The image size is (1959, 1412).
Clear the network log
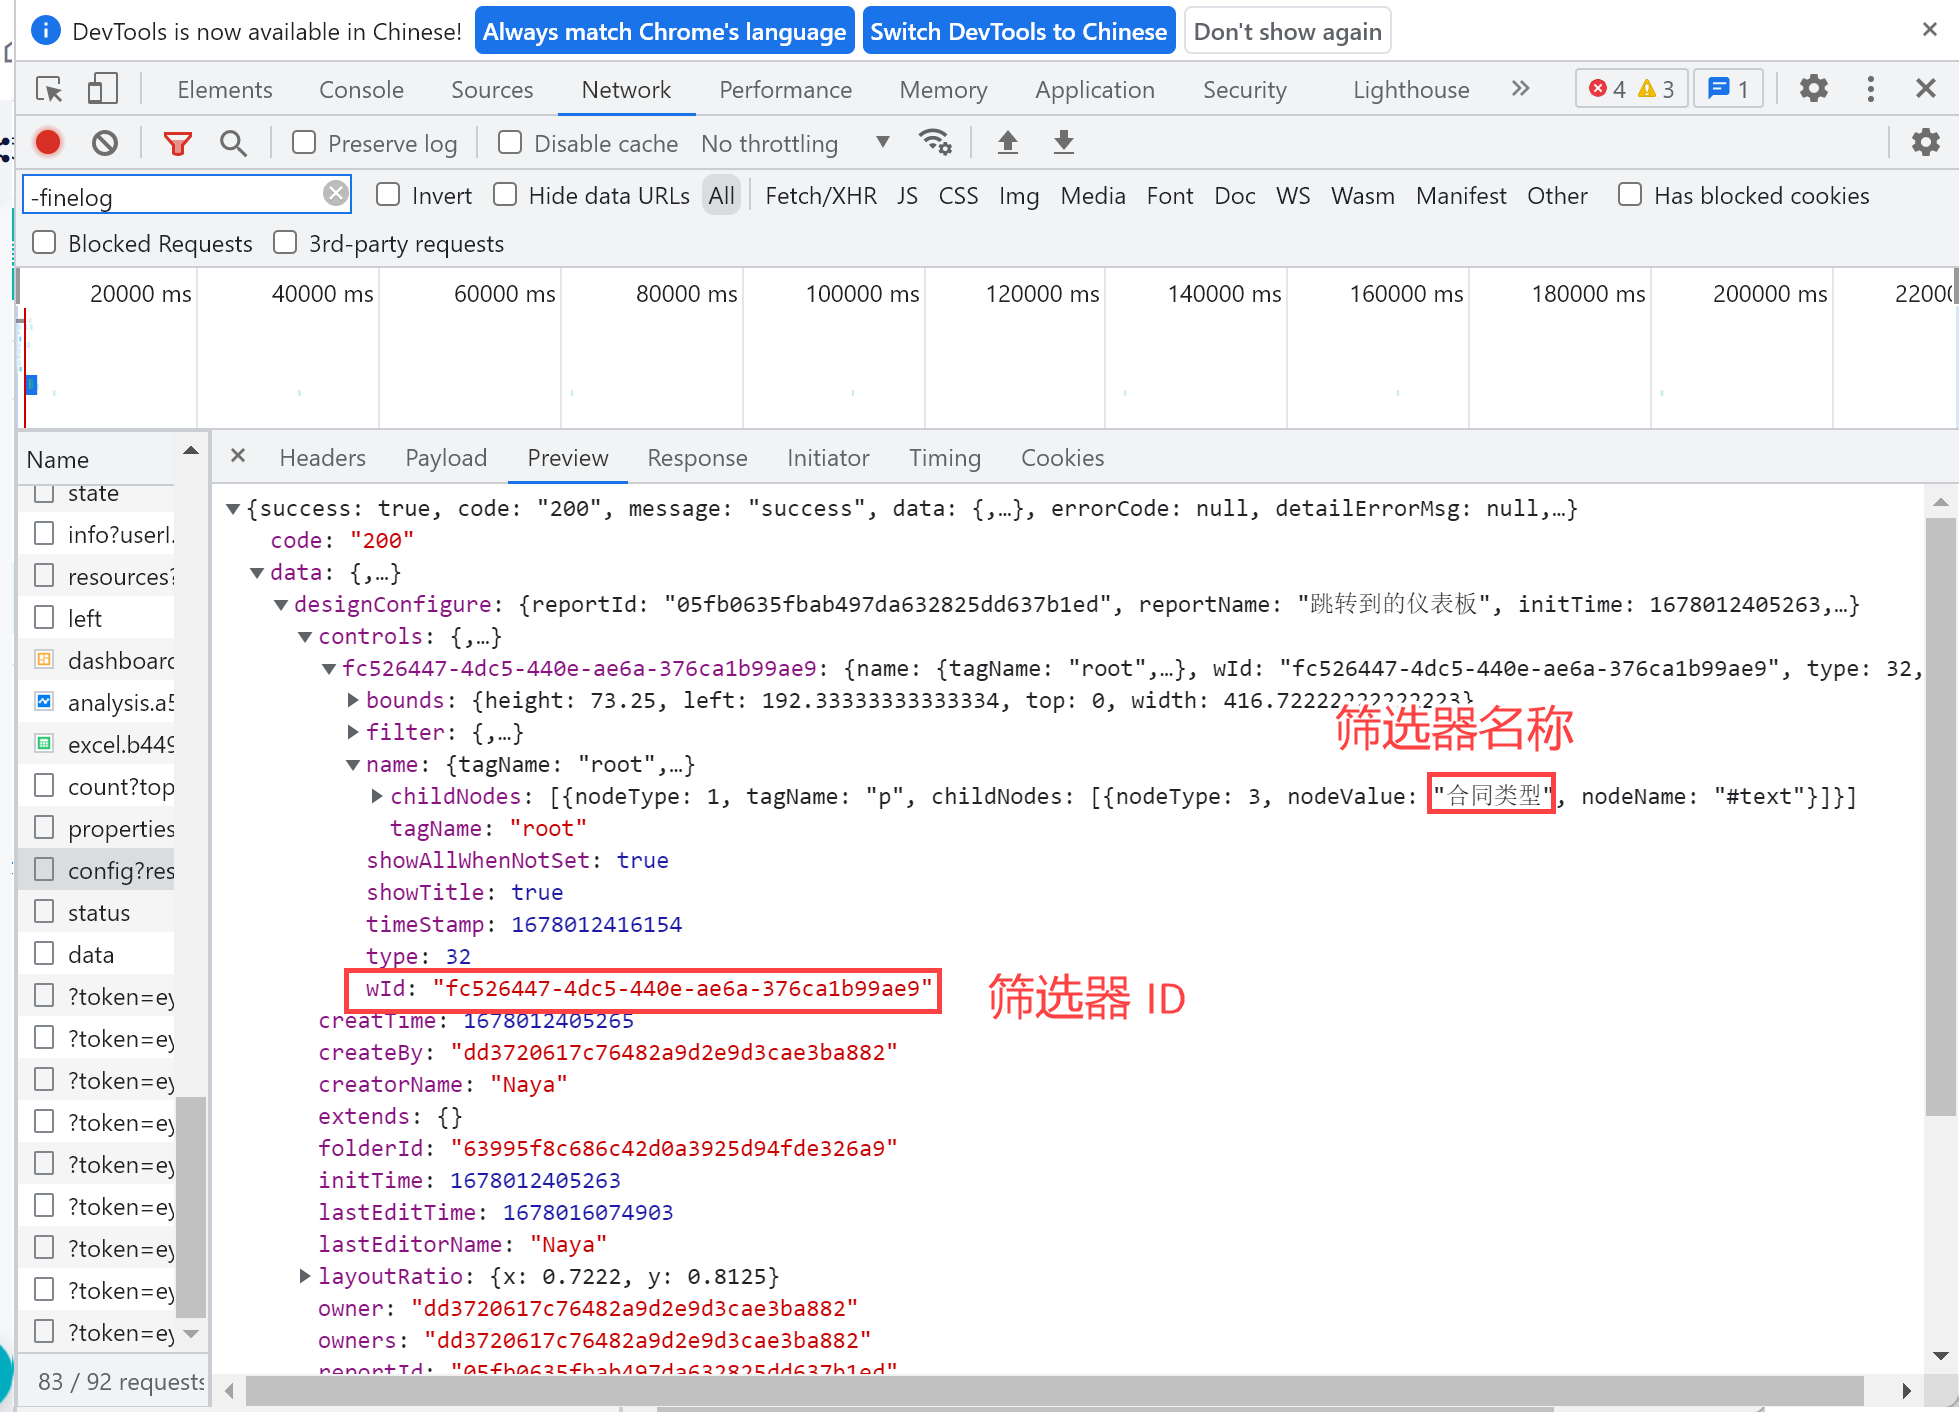point(105,143)
